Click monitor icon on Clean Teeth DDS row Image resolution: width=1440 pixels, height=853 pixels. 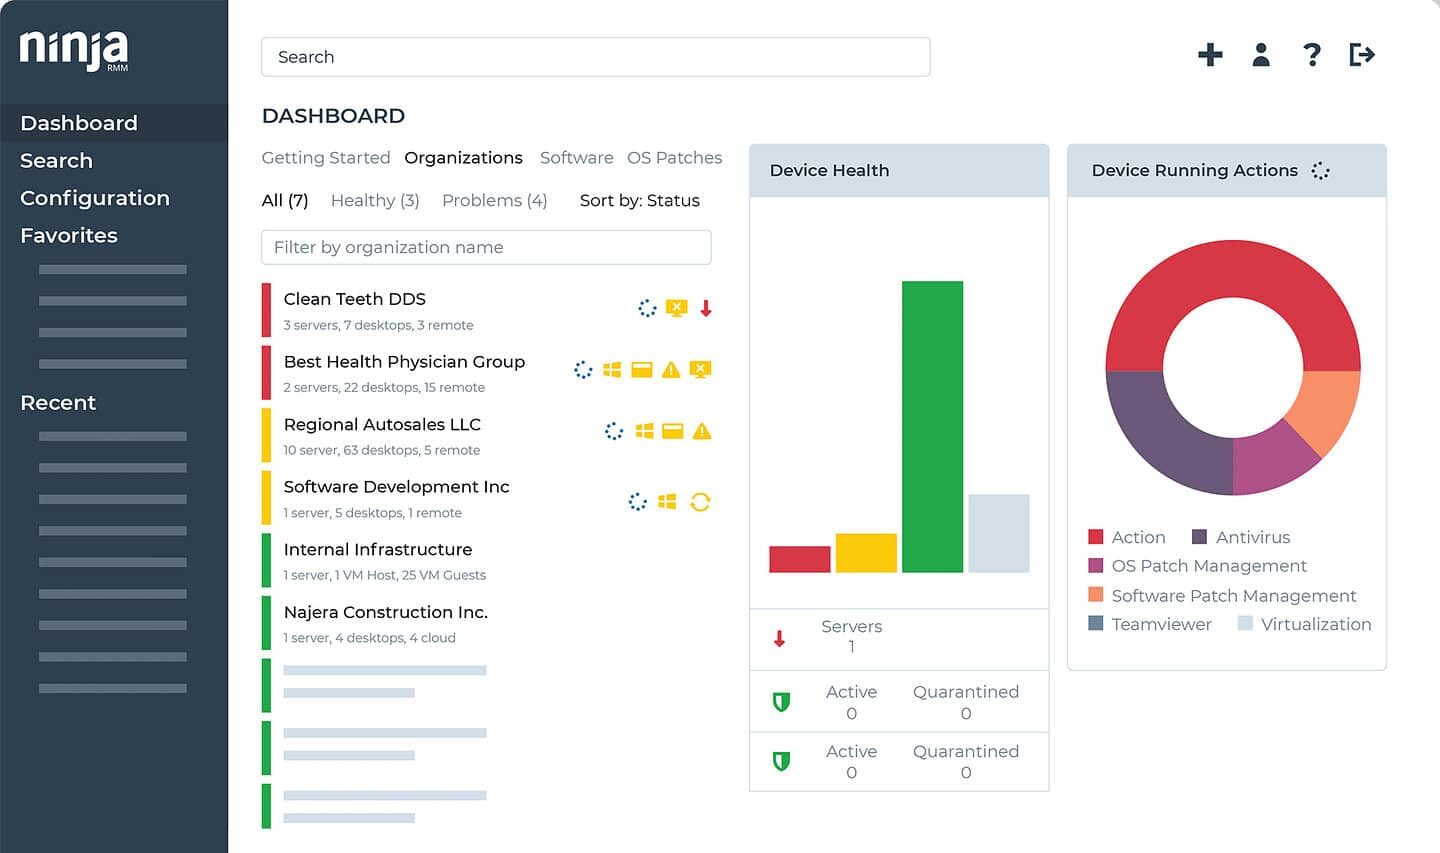[677, 308]
